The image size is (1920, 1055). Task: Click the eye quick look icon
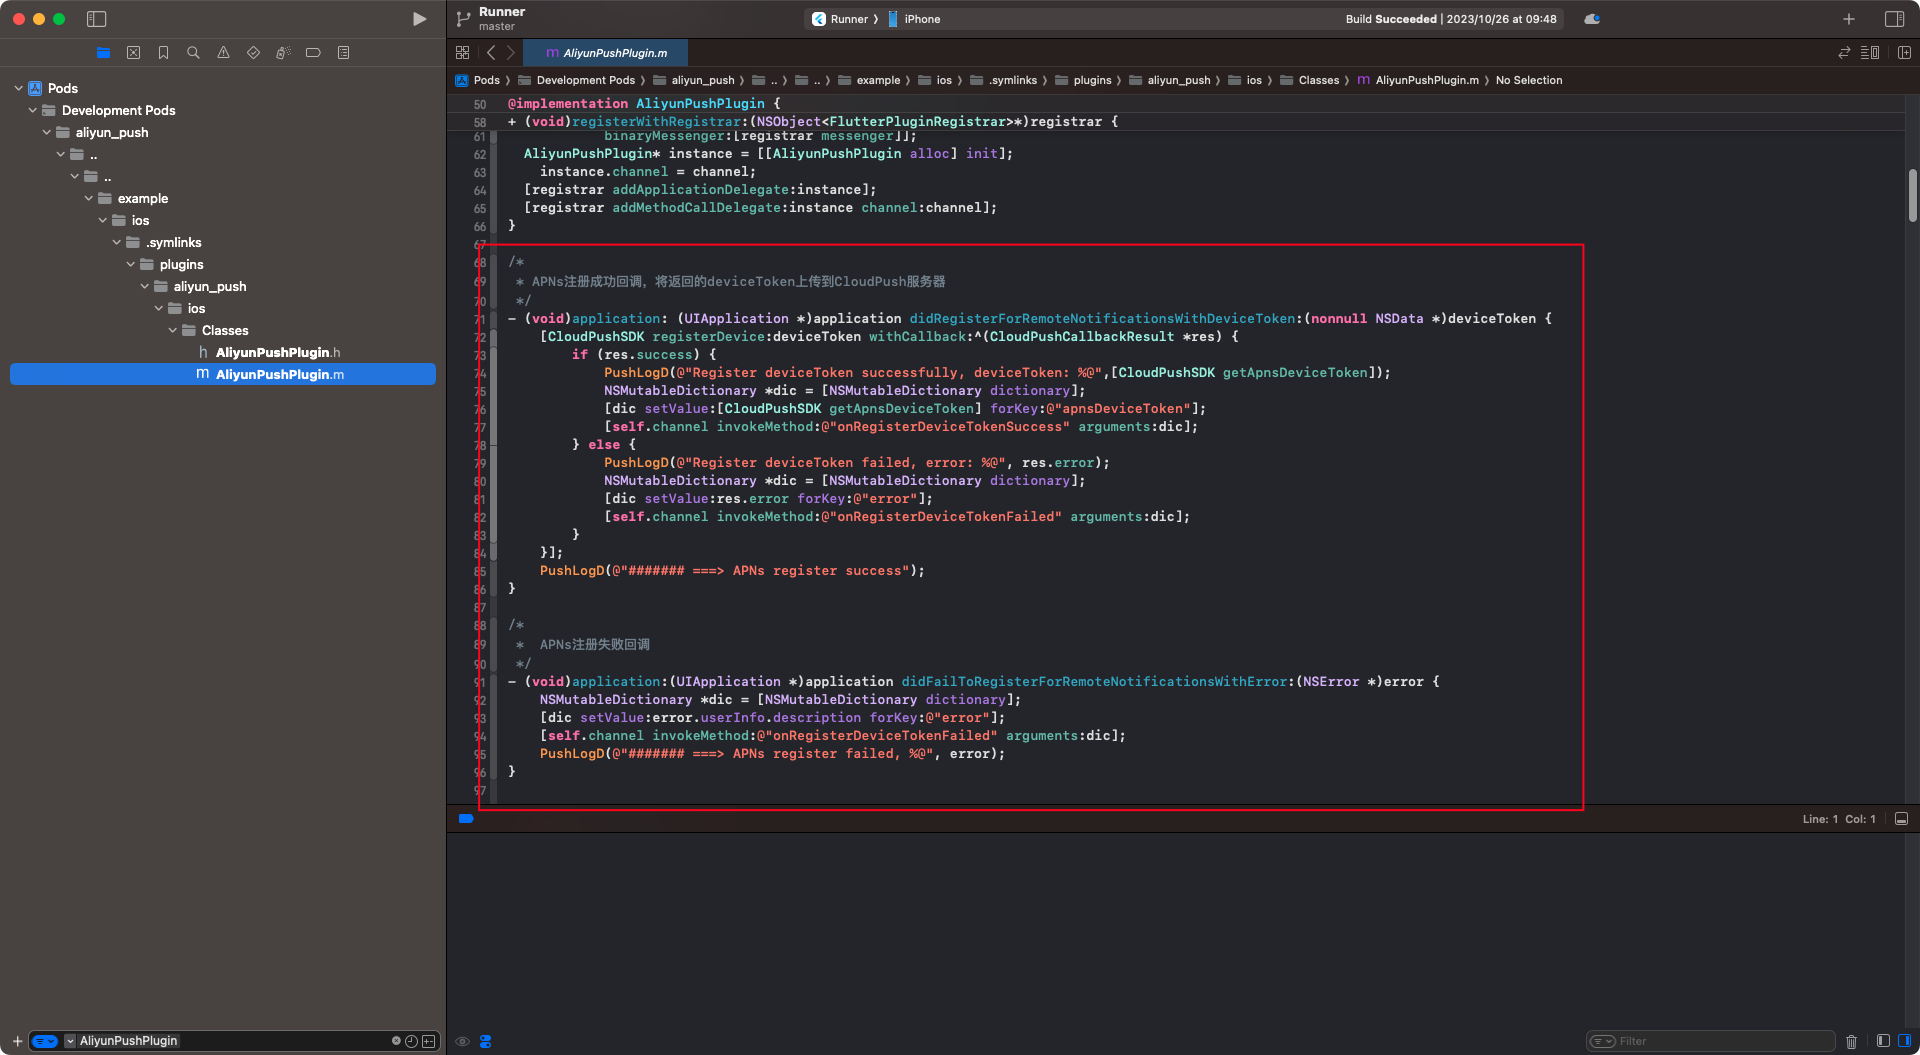click(x=462, y=1041)
